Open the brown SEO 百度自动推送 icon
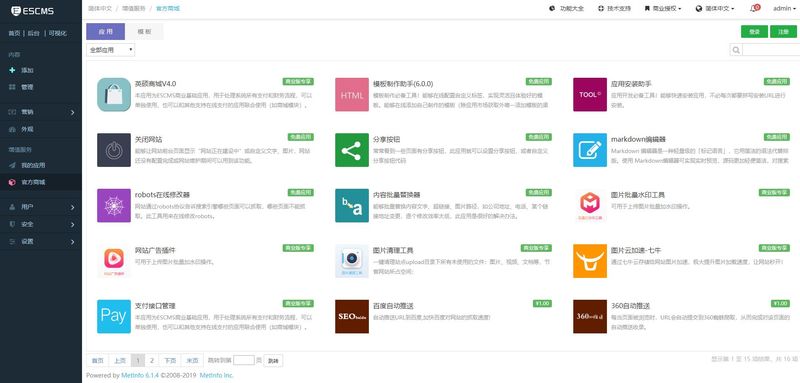Image resolution: width=800 pixels, height=383 pixels. (x=352, y=316)
